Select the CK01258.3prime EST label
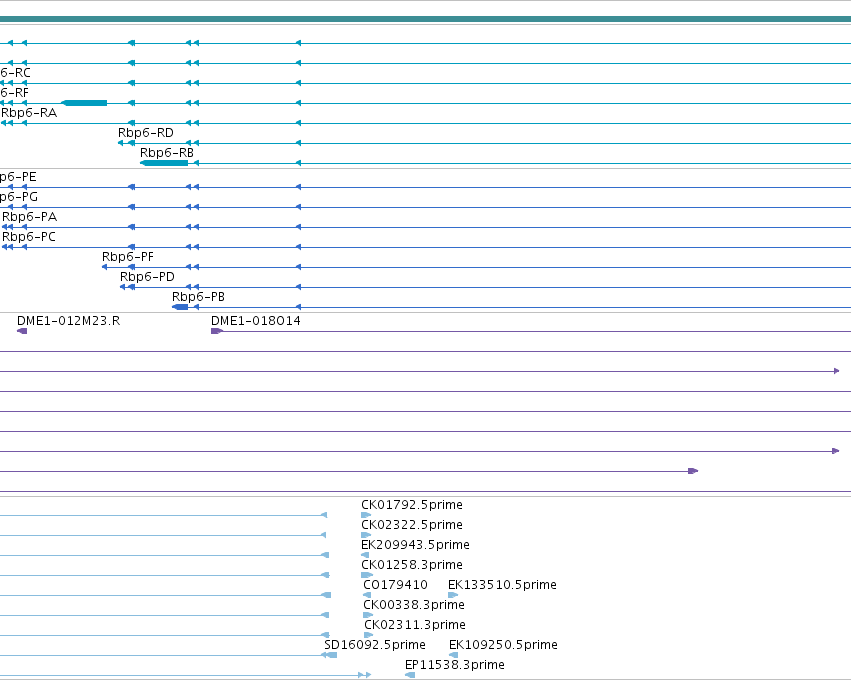 412,565
